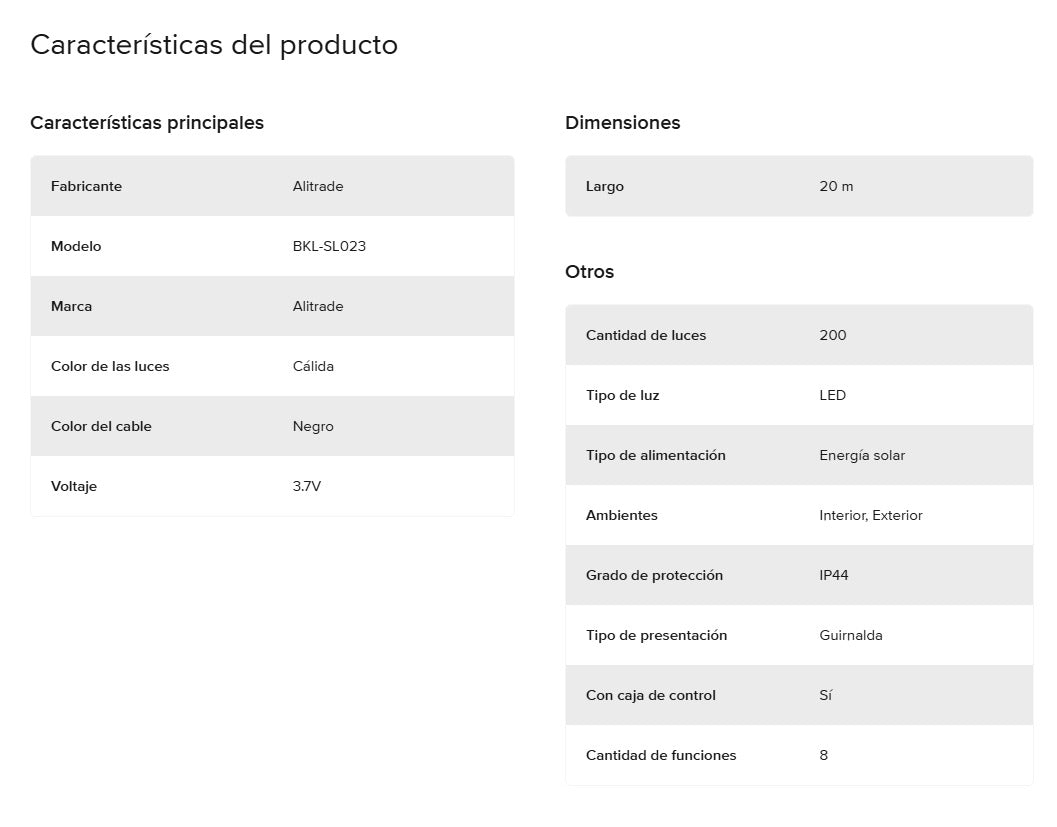Select the "Cantidad de luces" value 200

click(832, 336)
